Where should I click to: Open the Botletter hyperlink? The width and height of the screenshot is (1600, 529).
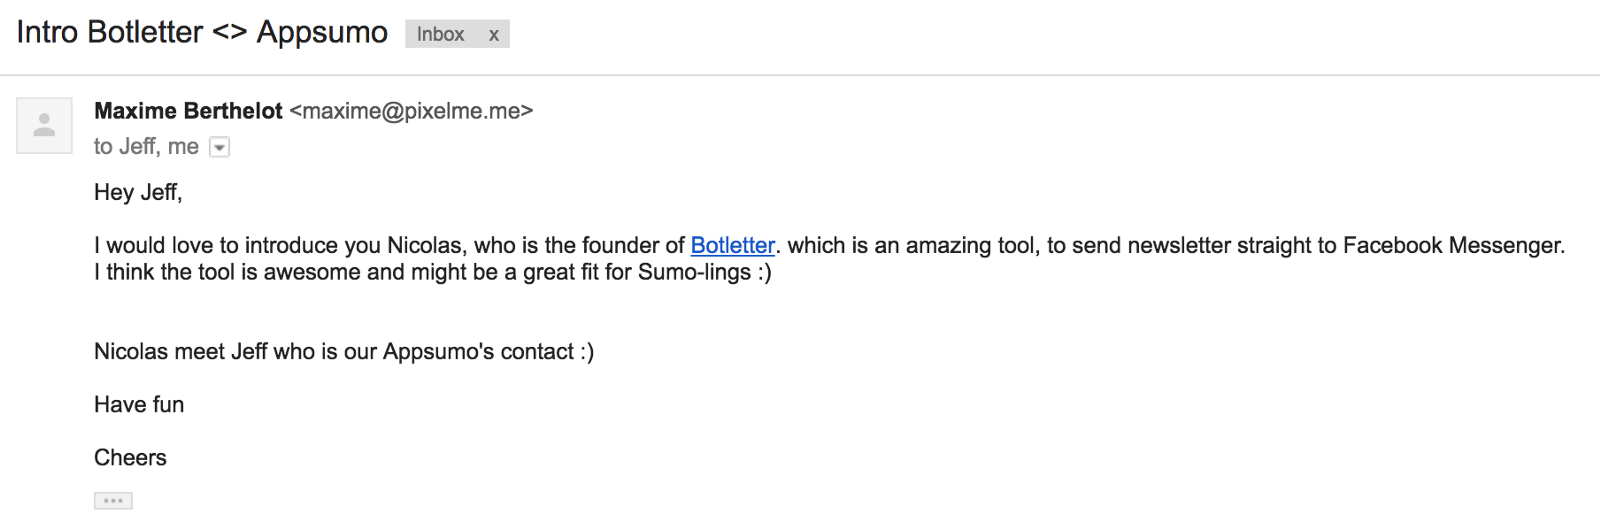point(732,246)
